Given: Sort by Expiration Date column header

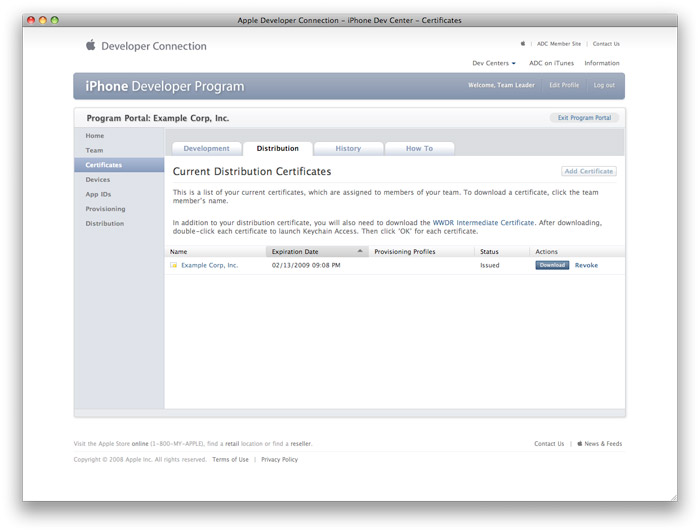Looking at the screenshot, I should (x=317, y=252).
